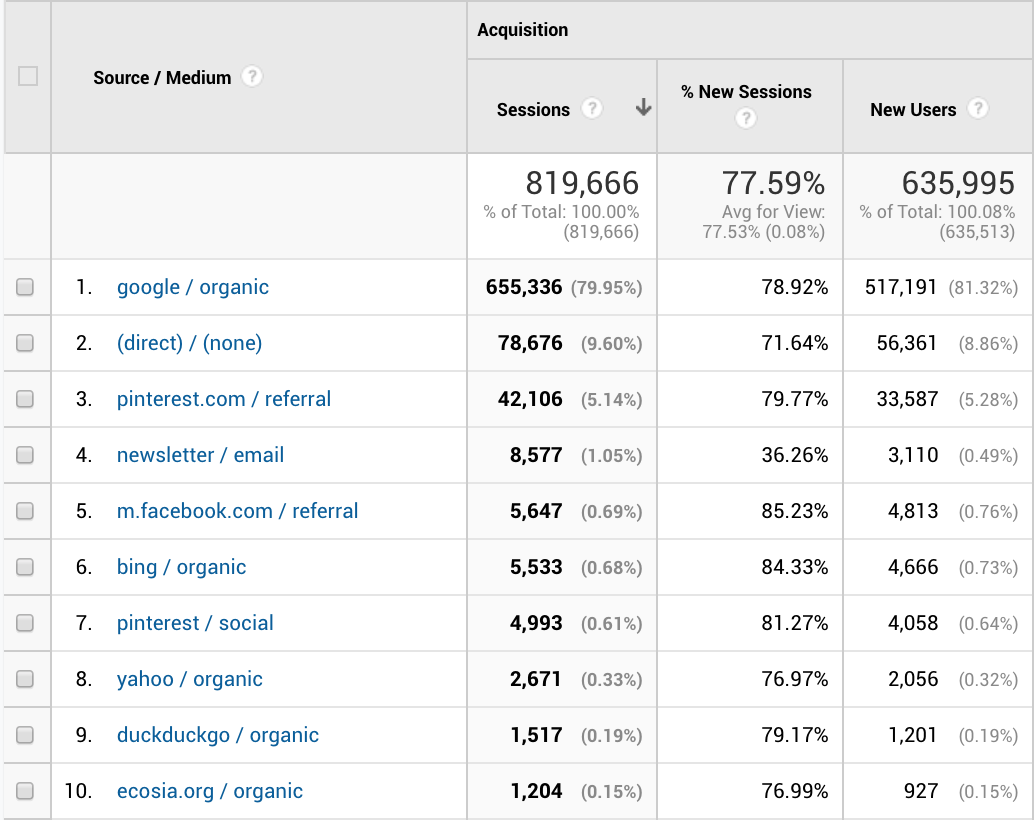Screen dimensions: 1034x820
Task: Check the bing / organic row checkbox
Action: pos(25,567)
